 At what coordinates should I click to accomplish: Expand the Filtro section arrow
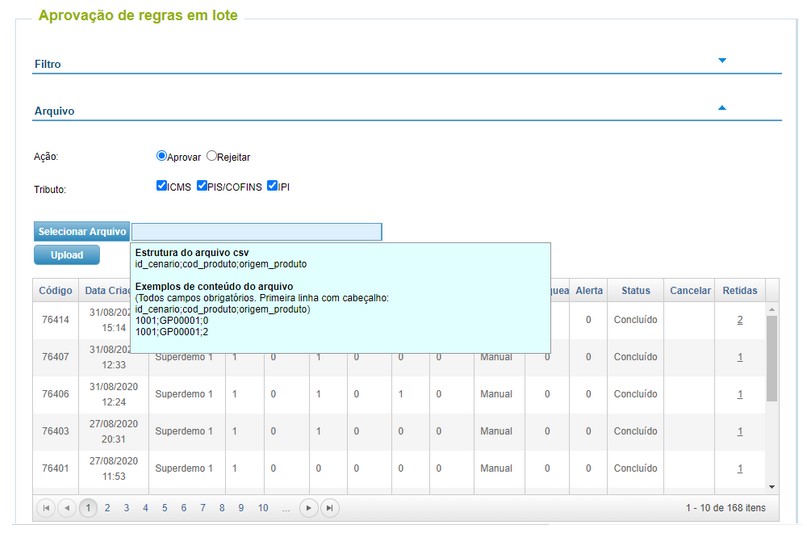coord(722,60)
